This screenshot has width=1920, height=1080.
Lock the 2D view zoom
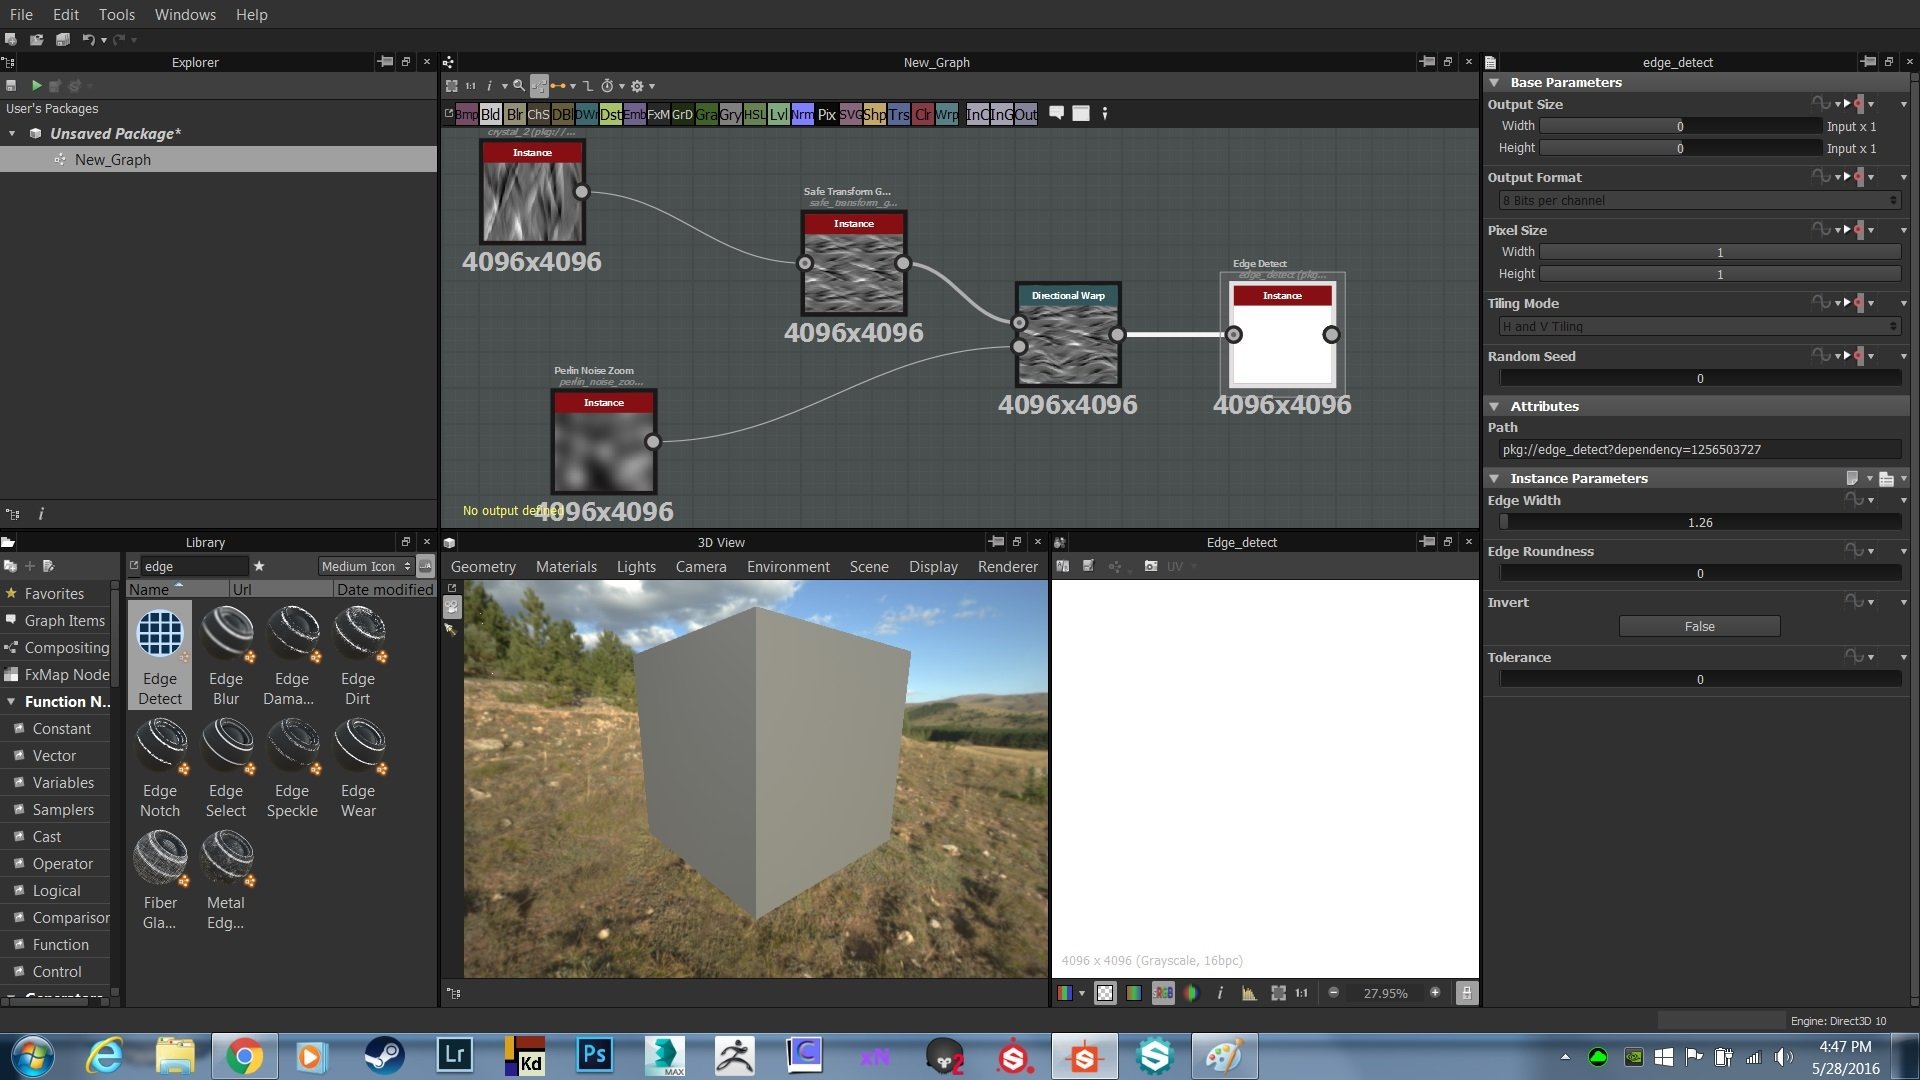pyautogui.click(x=1466, y=993)
